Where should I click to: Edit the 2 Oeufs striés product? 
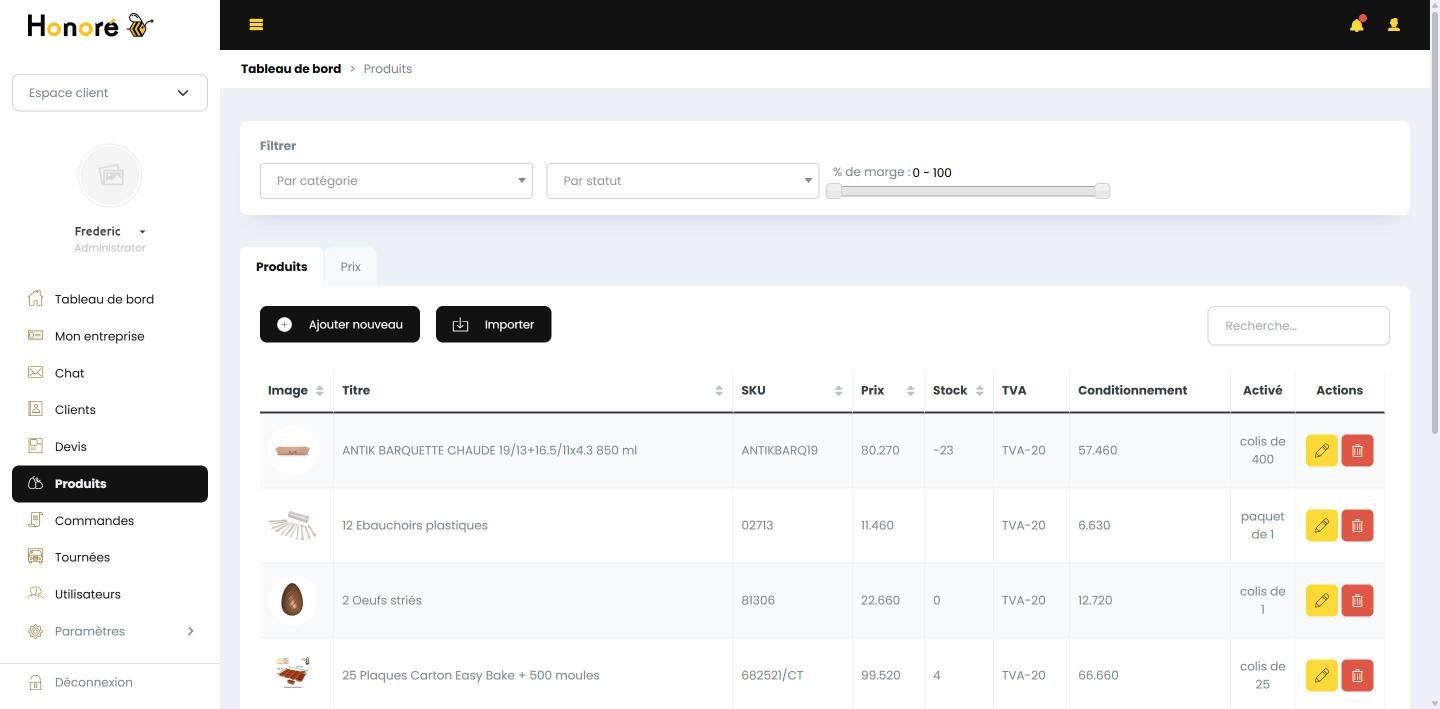coord(1321,600)
